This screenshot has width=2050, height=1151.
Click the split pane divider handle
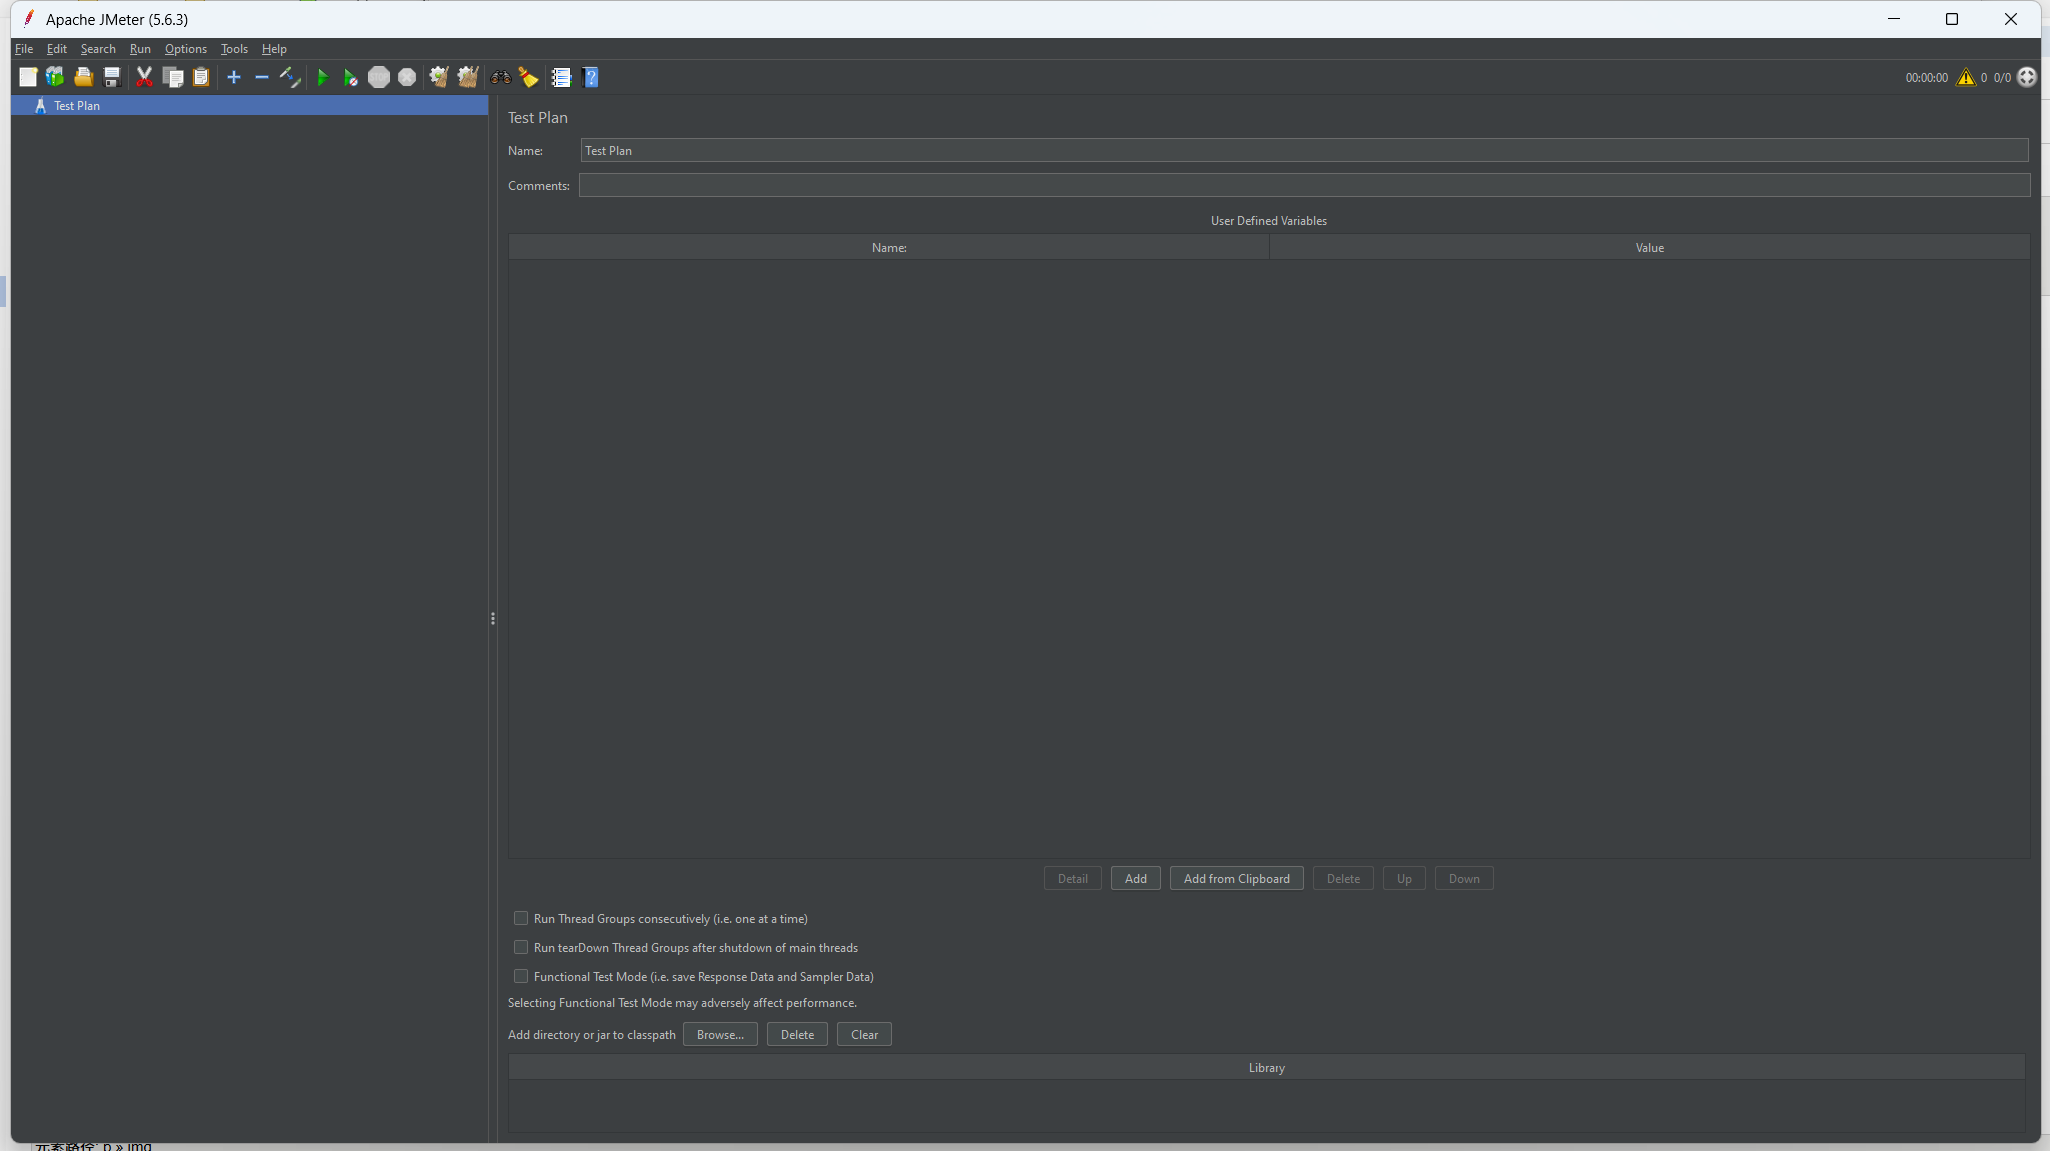click(x=493, y=619)
